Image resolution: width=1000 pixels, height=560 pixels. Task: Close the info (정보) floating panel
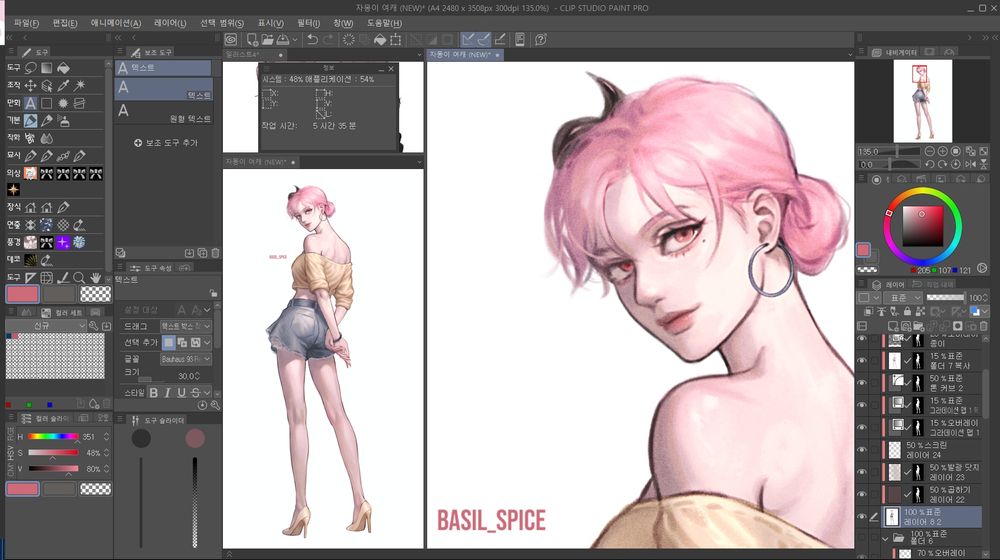tap(391, 68)
